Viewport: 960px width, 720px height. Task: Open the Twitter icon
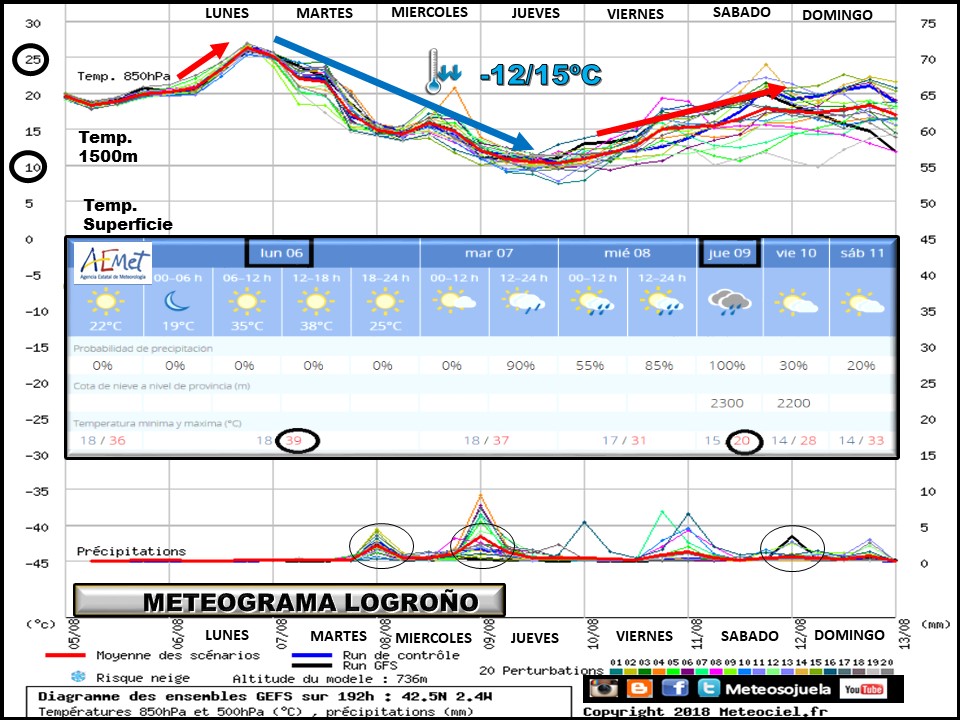click(708, 688)
